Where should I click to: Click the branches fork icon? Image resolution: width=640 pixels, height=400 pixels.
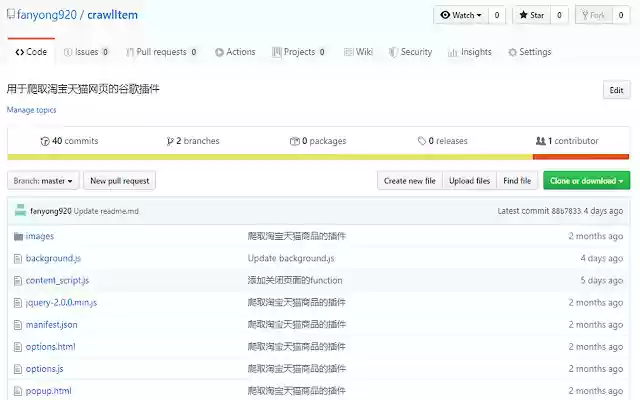(170, 141)
